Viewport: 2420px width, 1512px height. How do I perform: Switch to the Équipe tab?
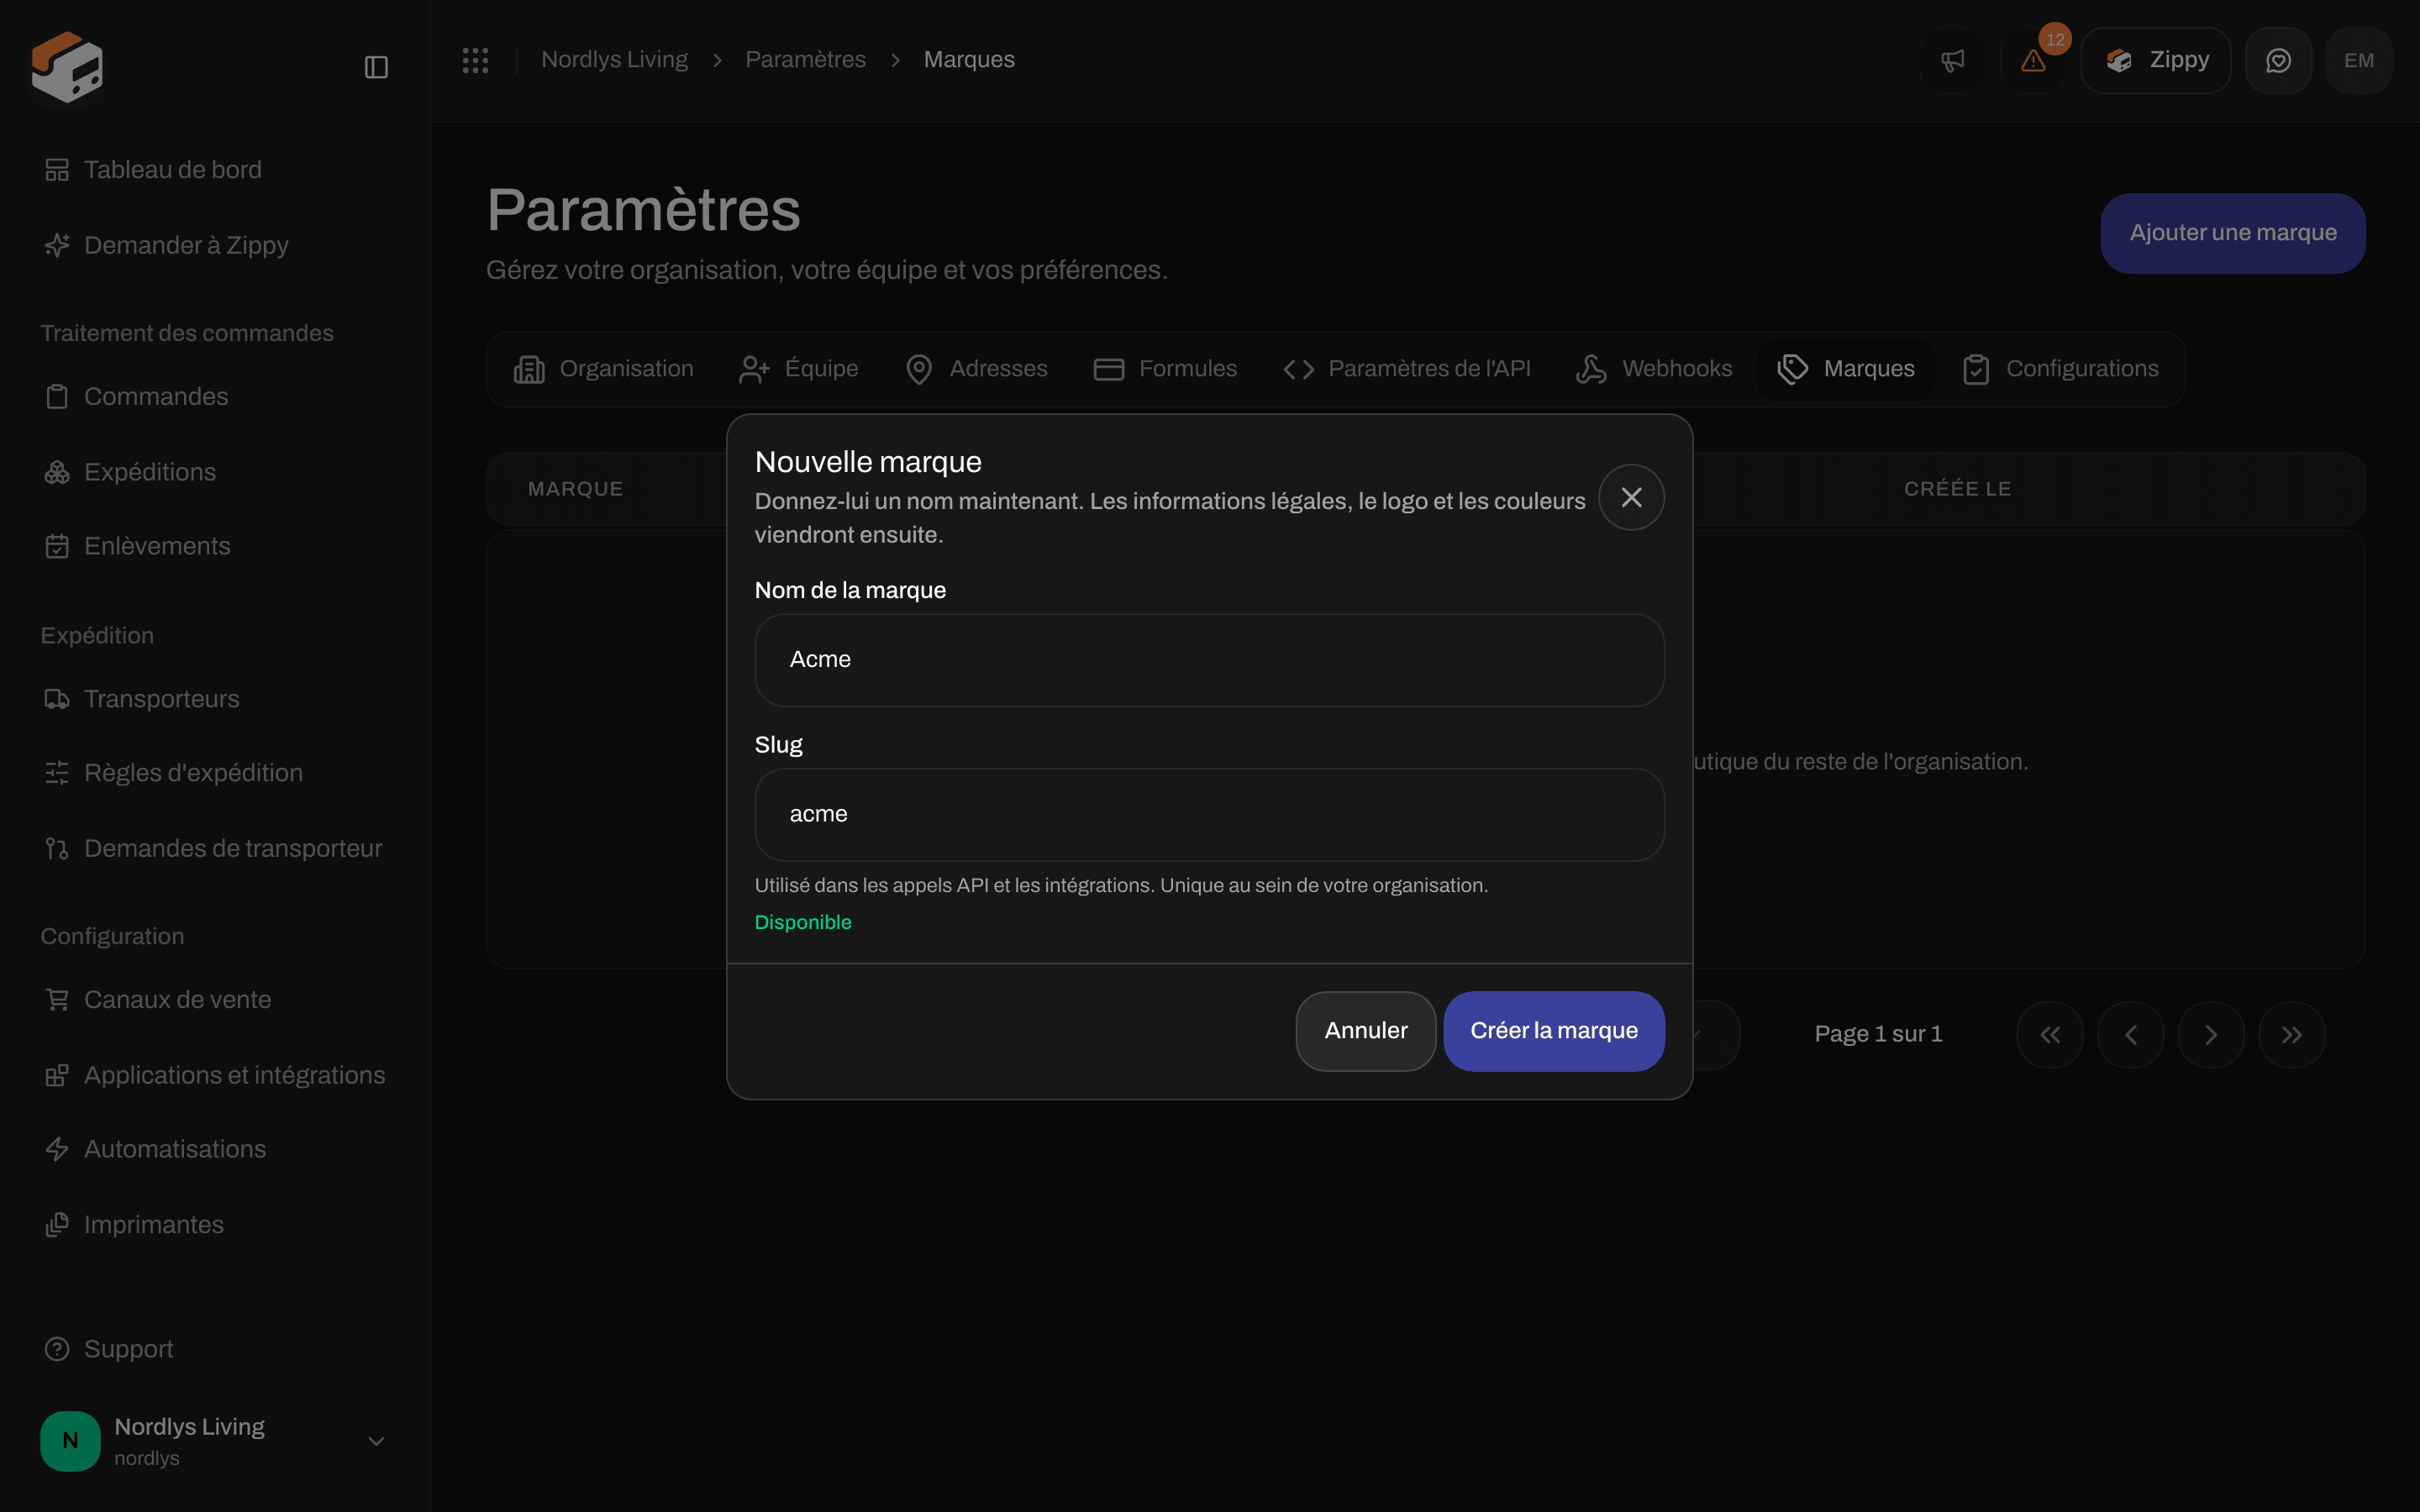pyautogui.click(x=798, y=369)
